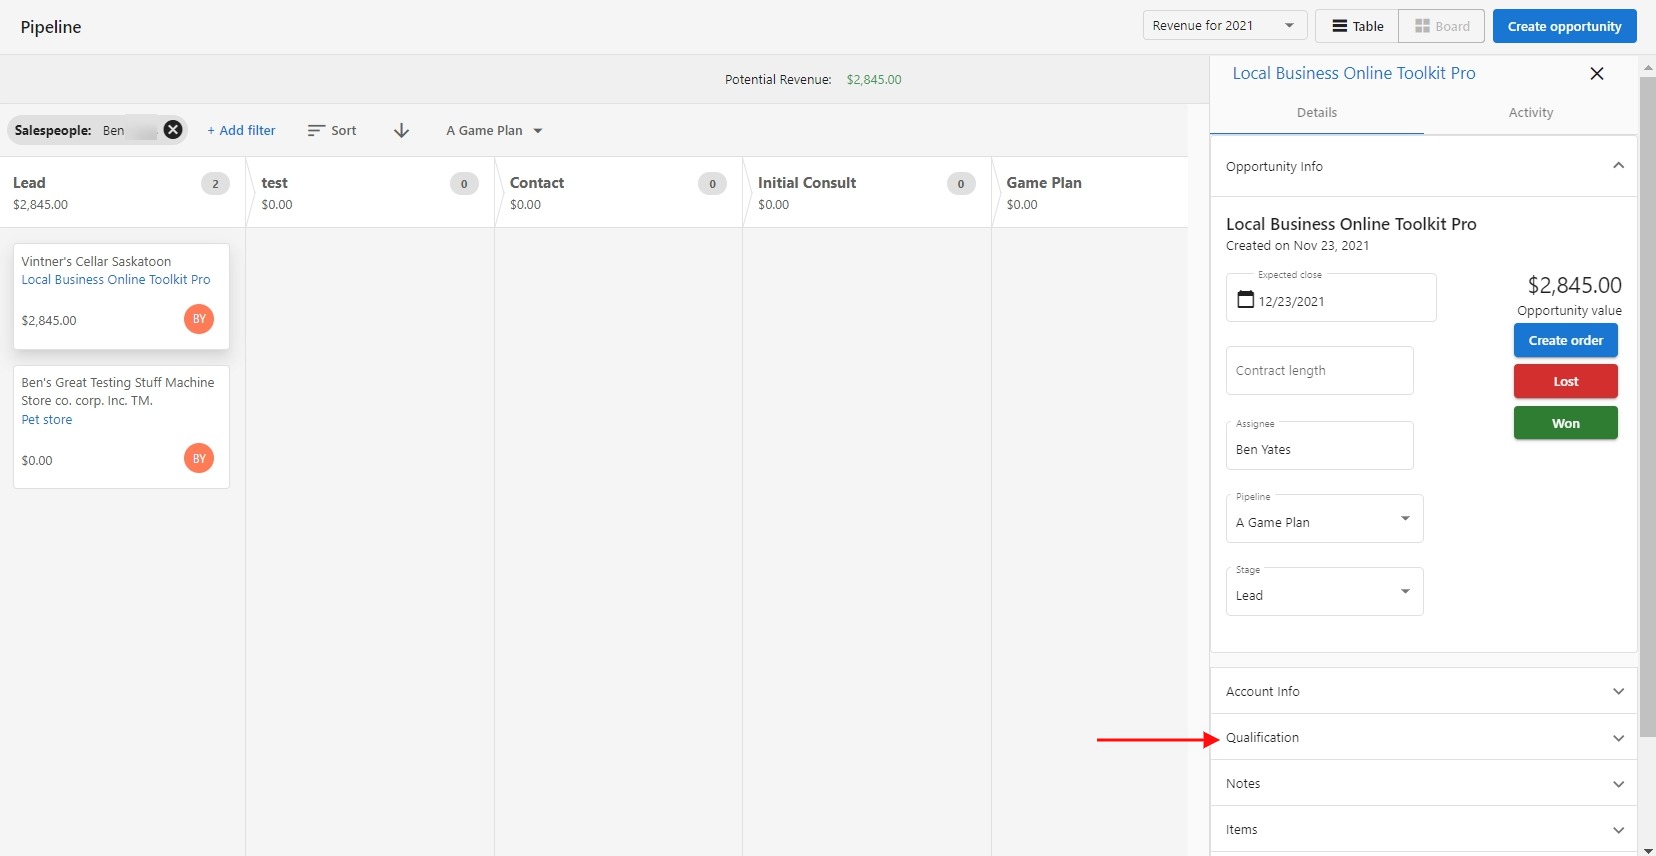Click the $2,845.00 Opportunity value amount
Screen dimensions: 1656x856
[x=1575, y=285]
